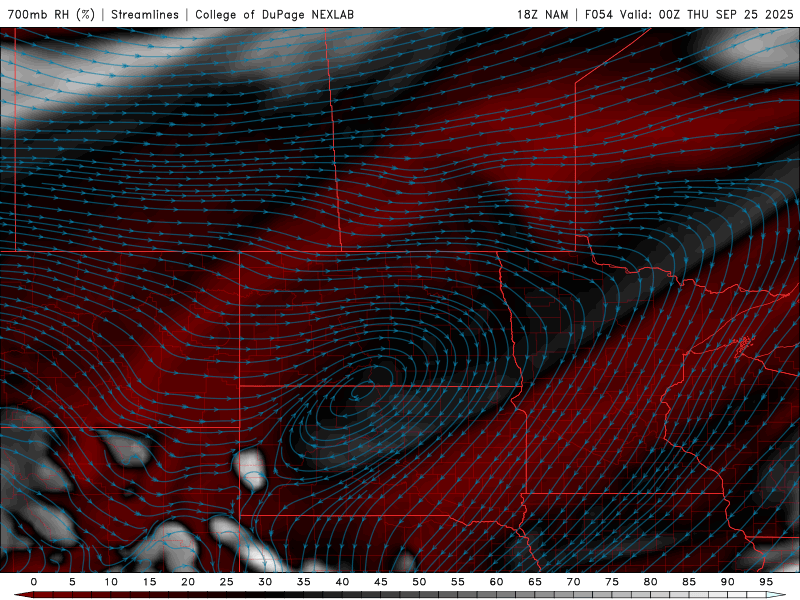Screen dimensions: 800x600
Task: Click the colorbar label "15"
Action: (149, 582)
